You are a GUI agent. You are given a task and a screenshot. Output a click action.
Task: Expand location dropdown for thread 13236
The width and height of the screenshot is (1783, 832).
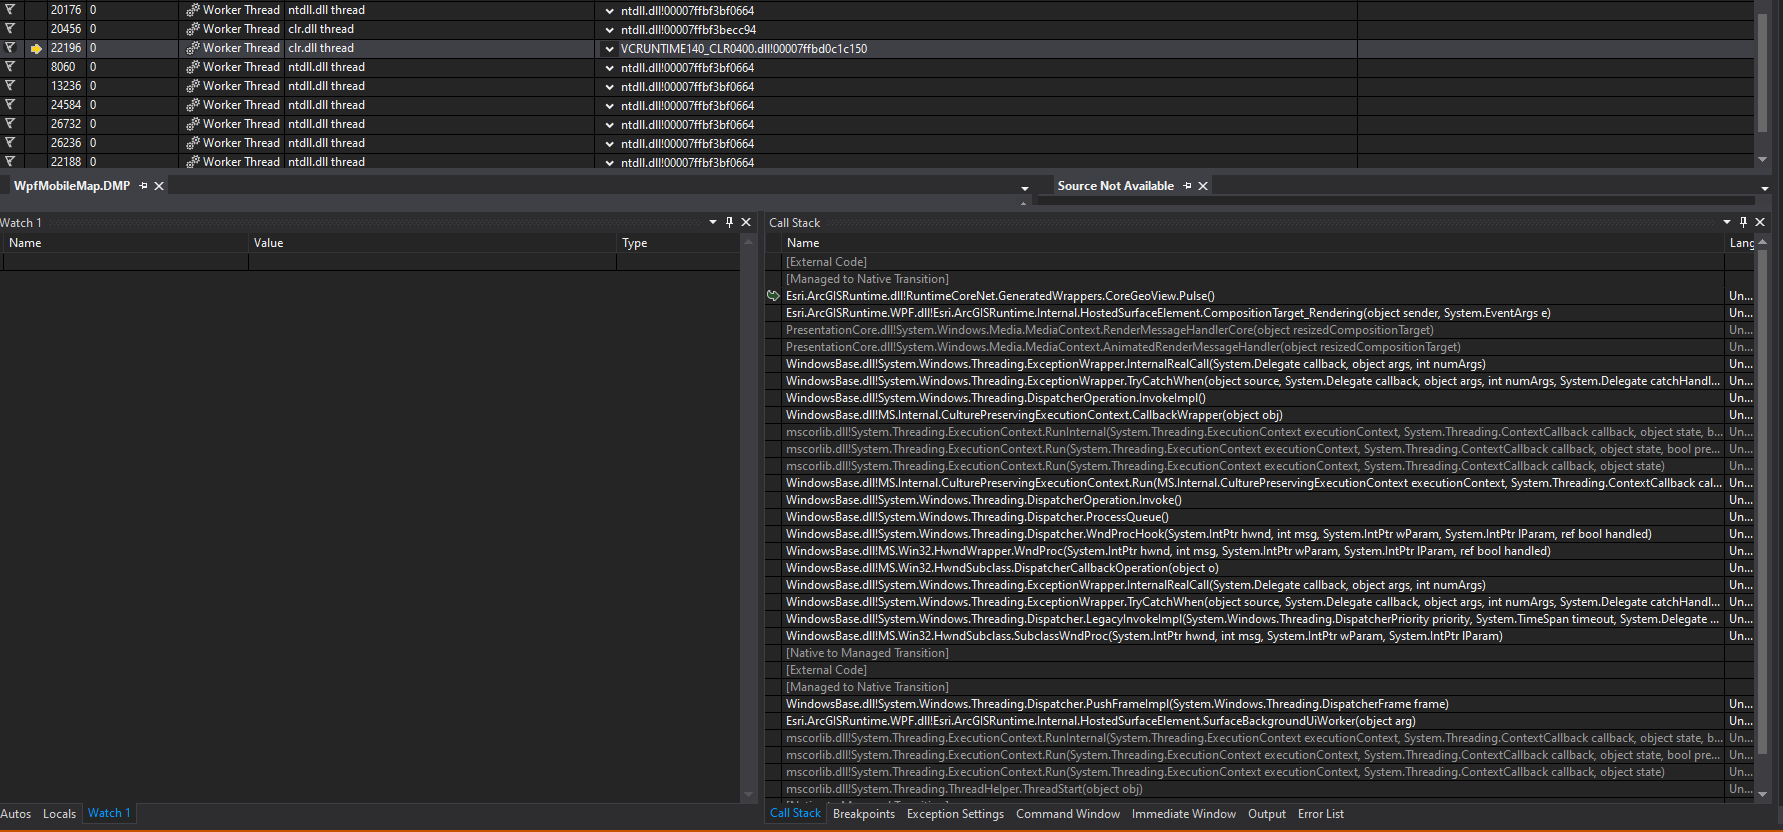point(610,87)
